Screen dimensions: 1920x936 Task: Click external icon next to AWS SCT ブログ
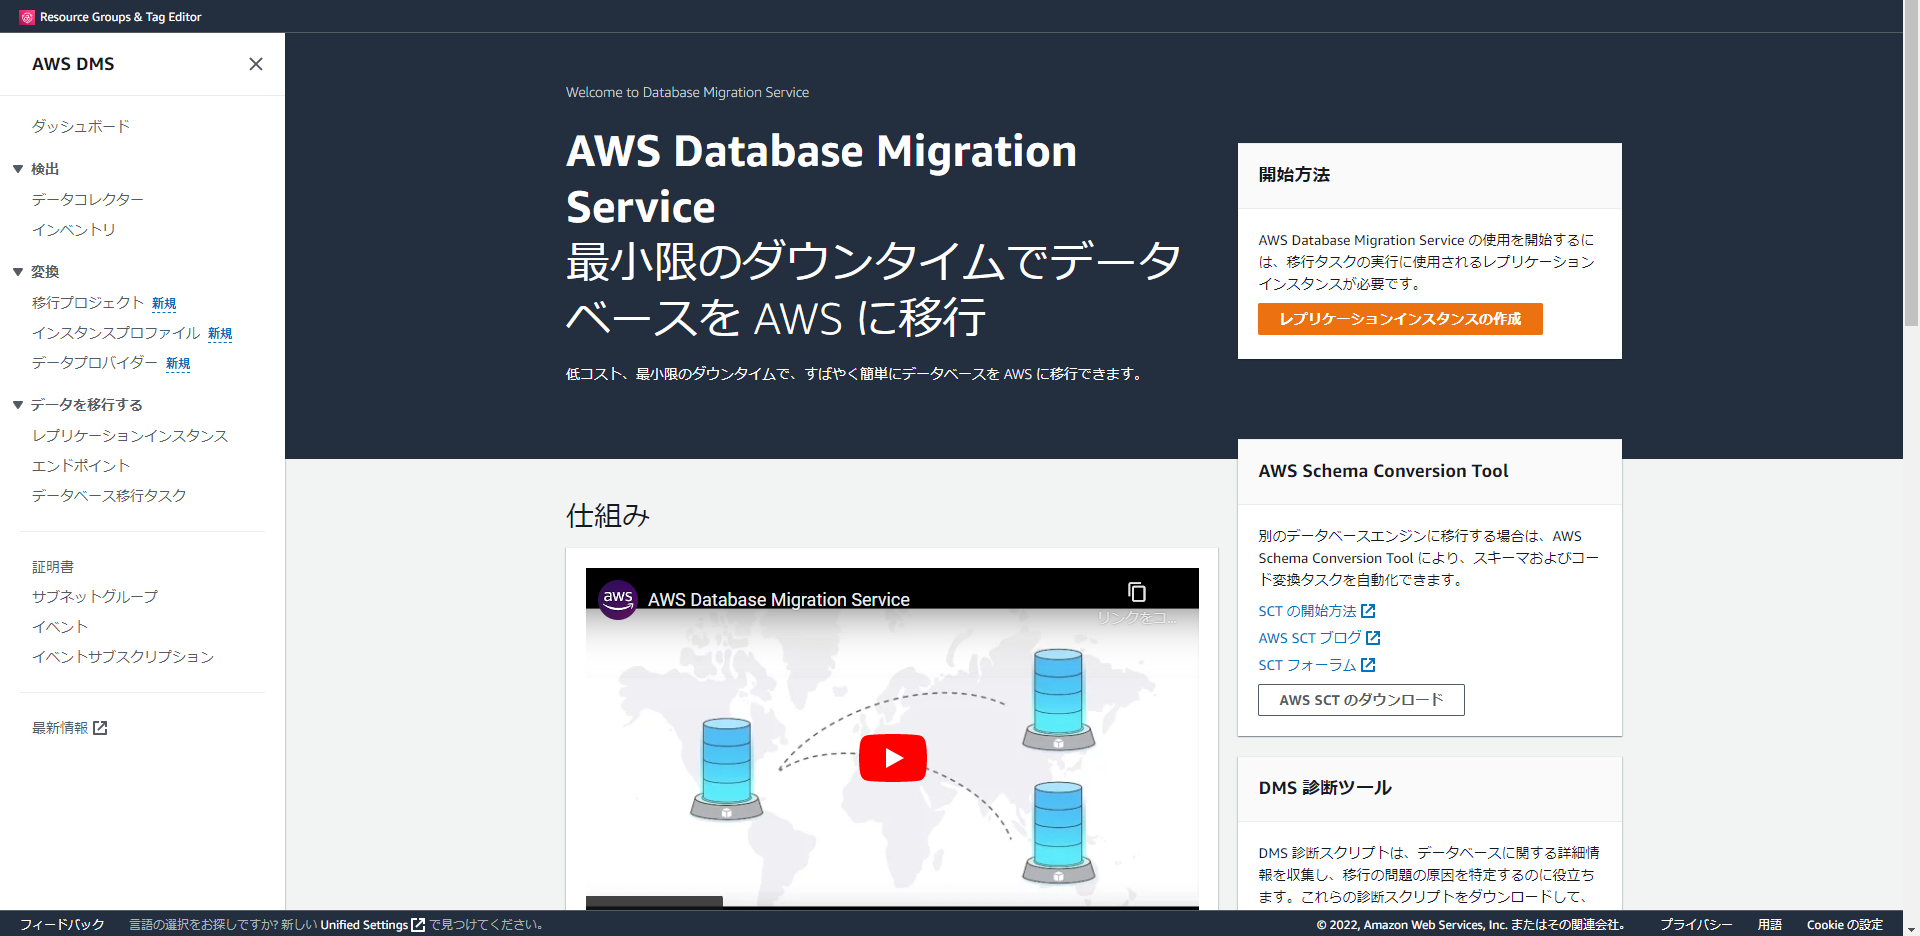(1373, 638)
